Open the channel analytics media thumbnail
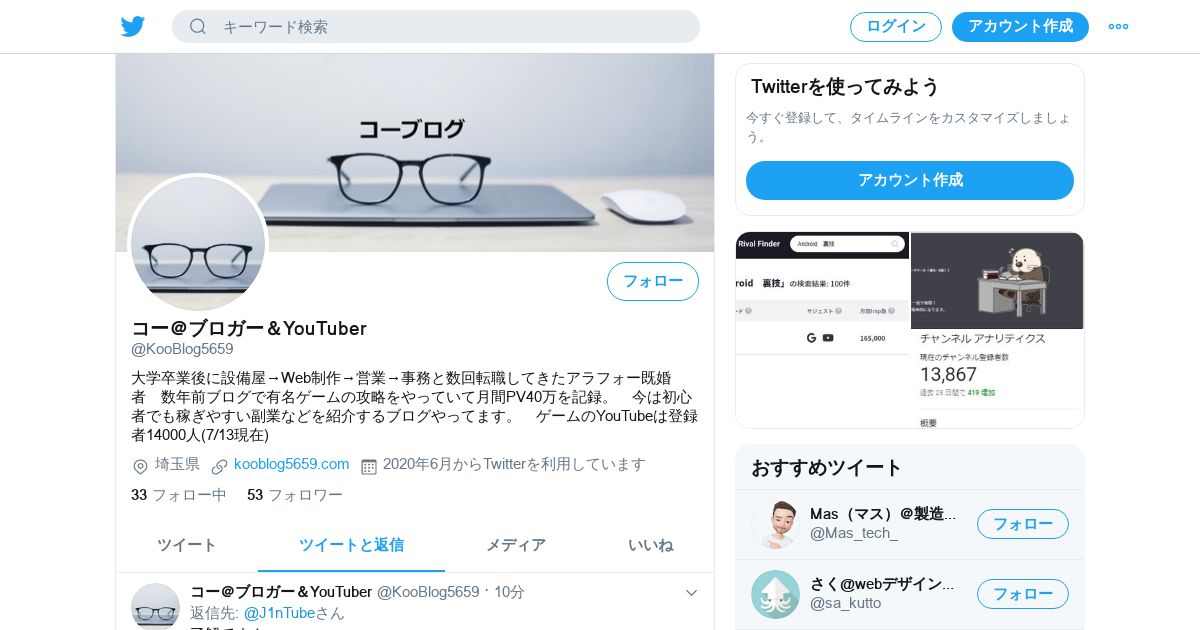The width and height of the screenshot is (1200, 630). tap(997, 330)
